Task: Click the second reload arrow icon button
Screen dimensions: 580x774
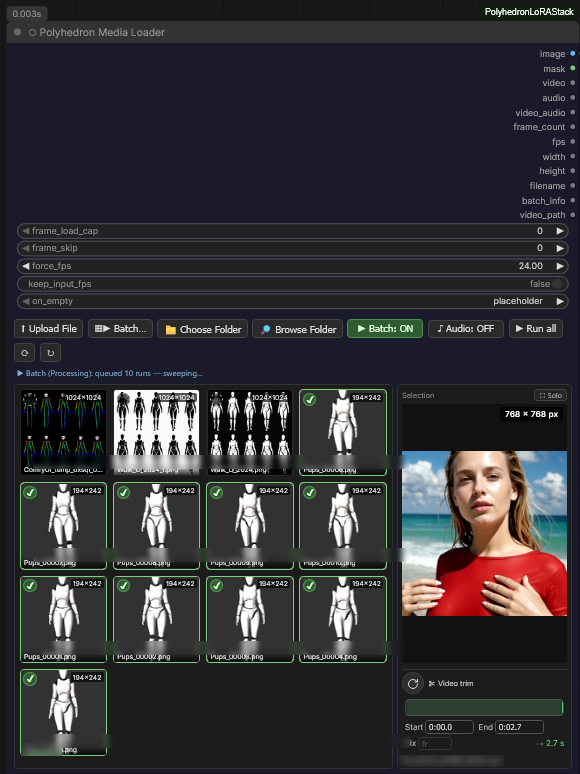Action: tap(50, 352)
